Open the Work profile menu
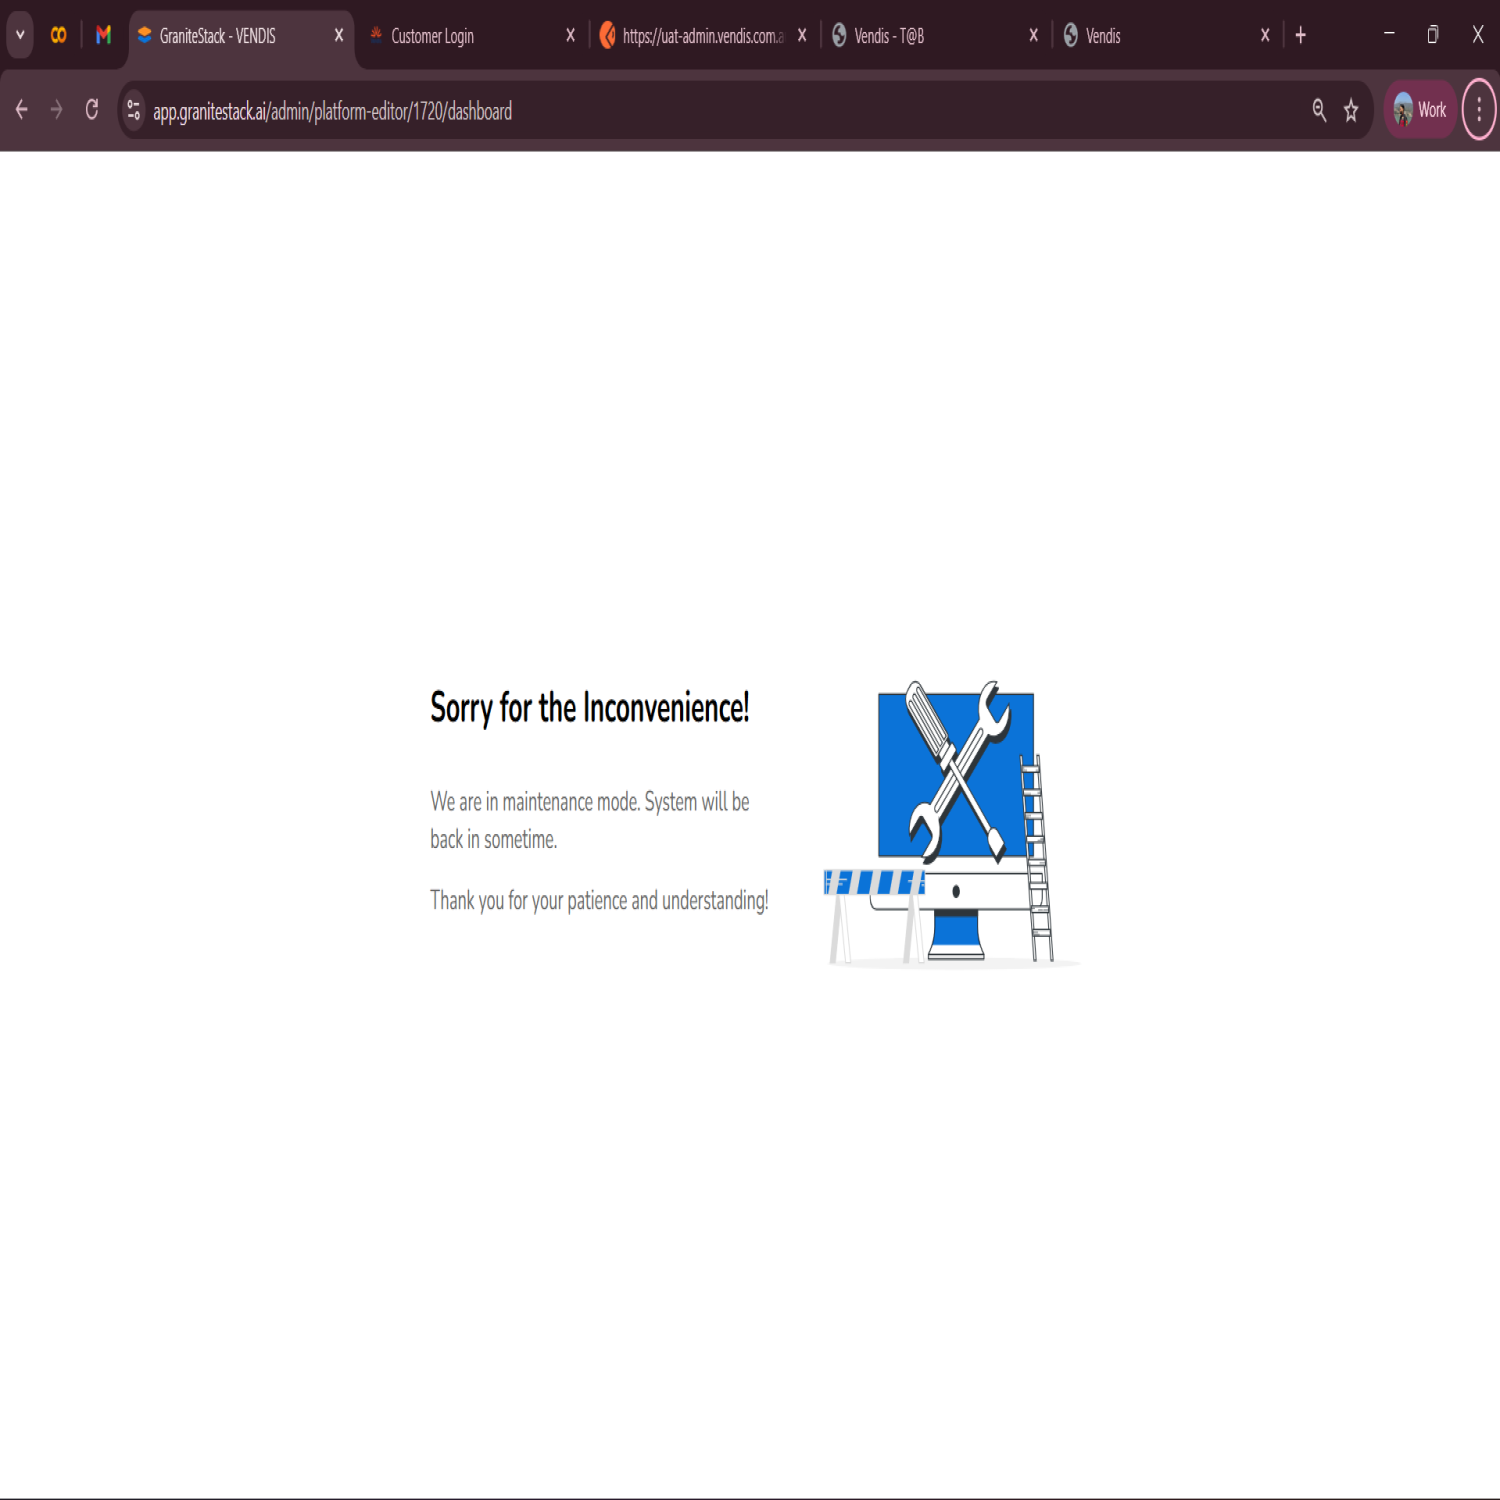The width and height of the screenshot is (1500, 1500). coord(1420,110)
